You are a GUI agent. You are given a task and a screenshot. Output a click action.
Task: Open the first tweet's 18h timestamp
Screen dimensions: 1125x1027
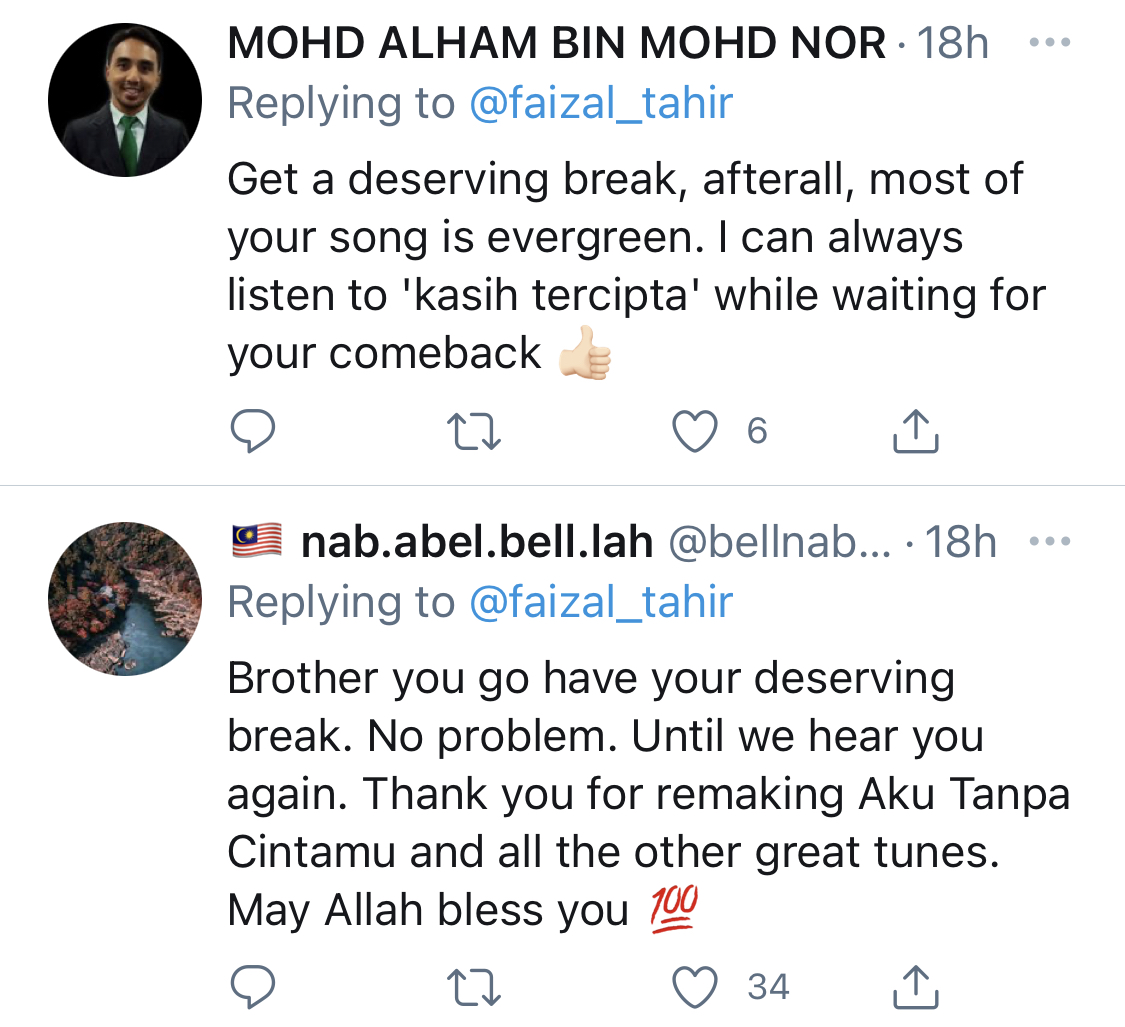point(953,44)
